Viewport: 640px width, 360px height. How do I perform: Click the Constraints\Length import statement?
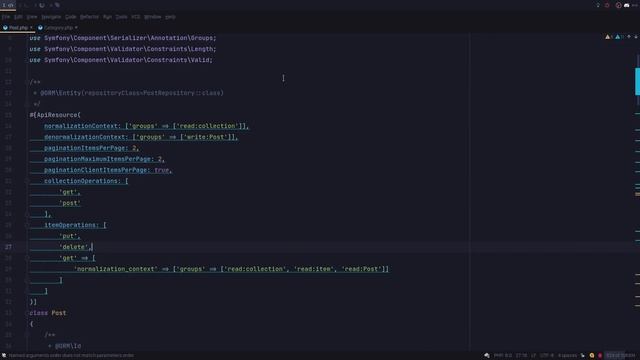pos(122,49)
